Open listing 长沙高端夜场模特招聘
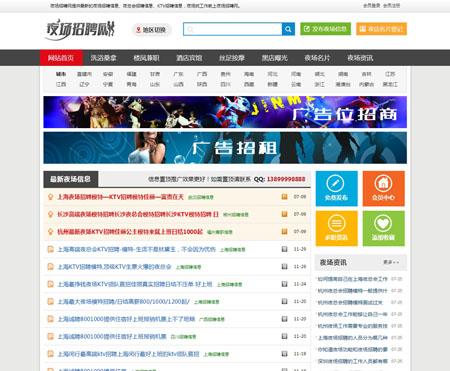This screenshot has height=371, width=450. pos(138,214)
